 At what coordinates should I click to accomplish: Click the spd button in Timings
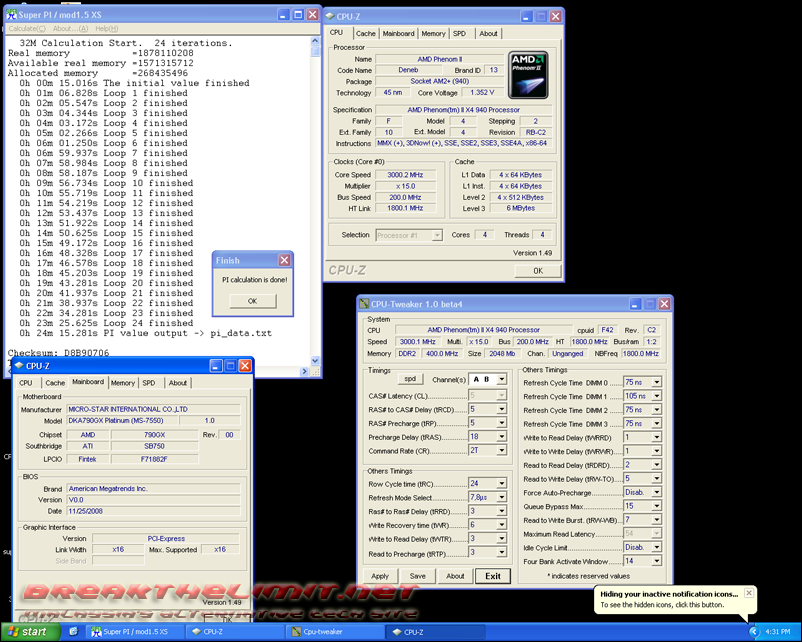click(x=410, y=379)
